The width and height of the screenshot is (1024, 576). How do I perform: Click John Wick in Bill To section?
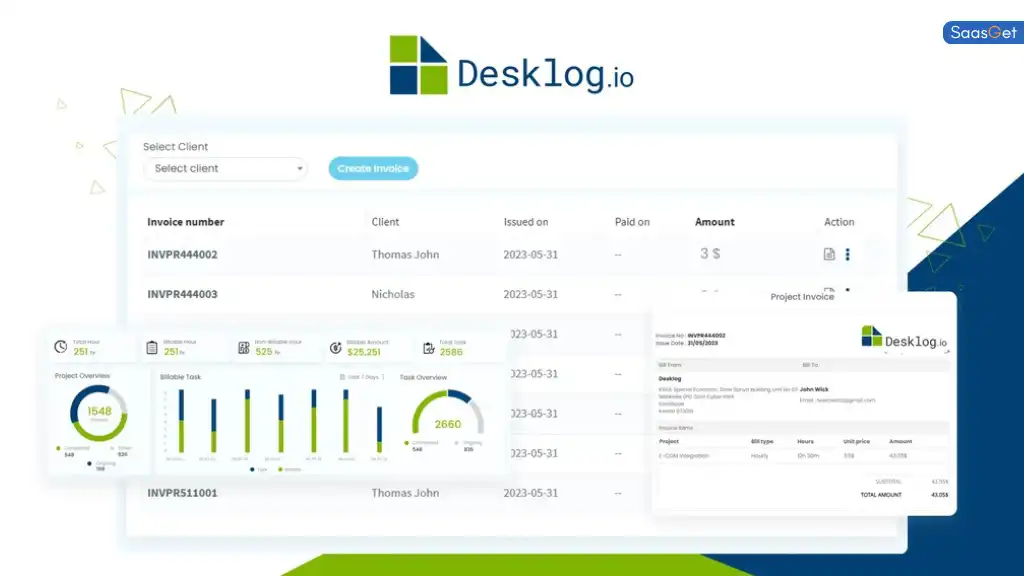[x=814, y=389]
